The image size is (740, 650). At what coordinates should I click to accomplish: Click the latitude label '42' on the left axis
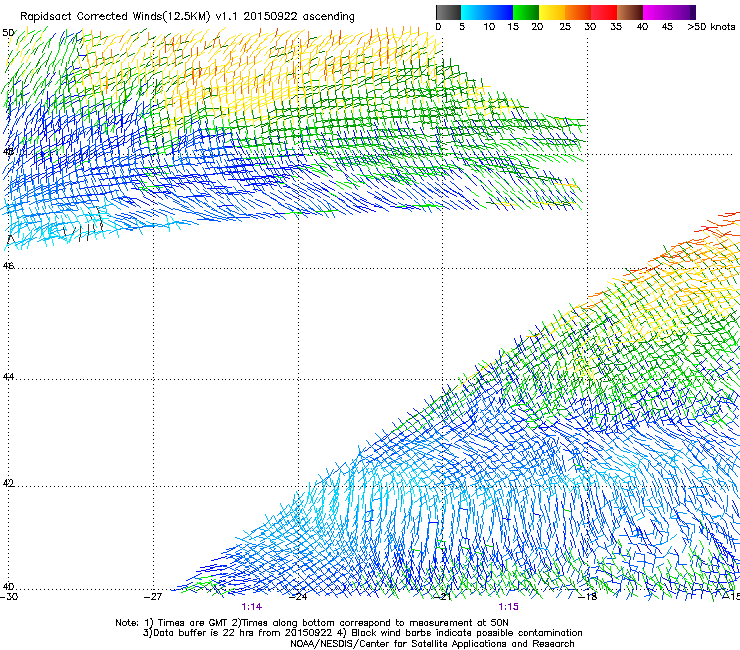click(x=8, y=484)
